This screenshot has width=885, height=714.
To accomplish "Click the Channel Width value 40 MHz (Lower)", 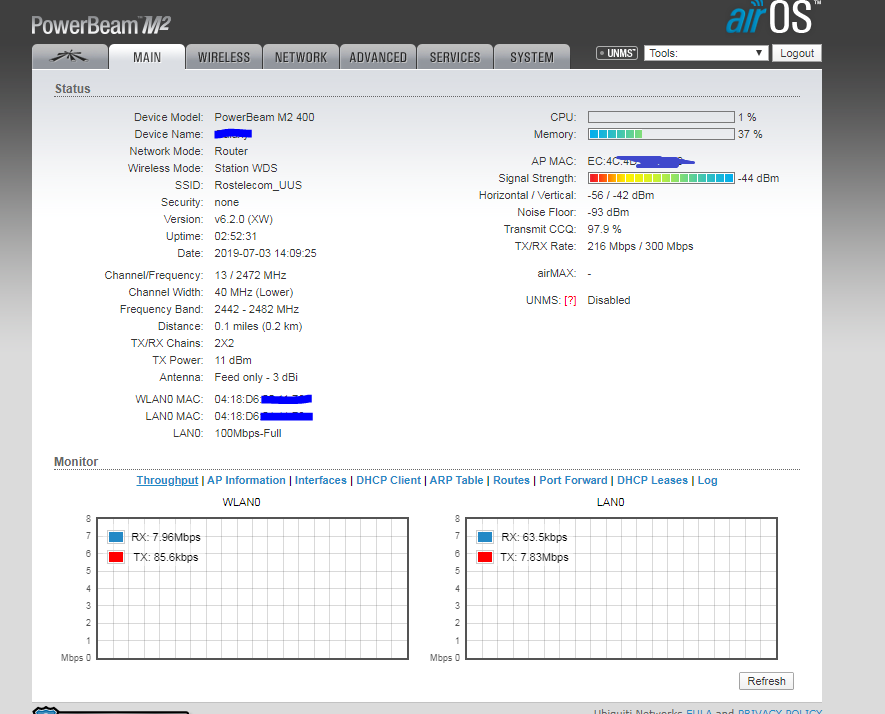I will (254, 292).
